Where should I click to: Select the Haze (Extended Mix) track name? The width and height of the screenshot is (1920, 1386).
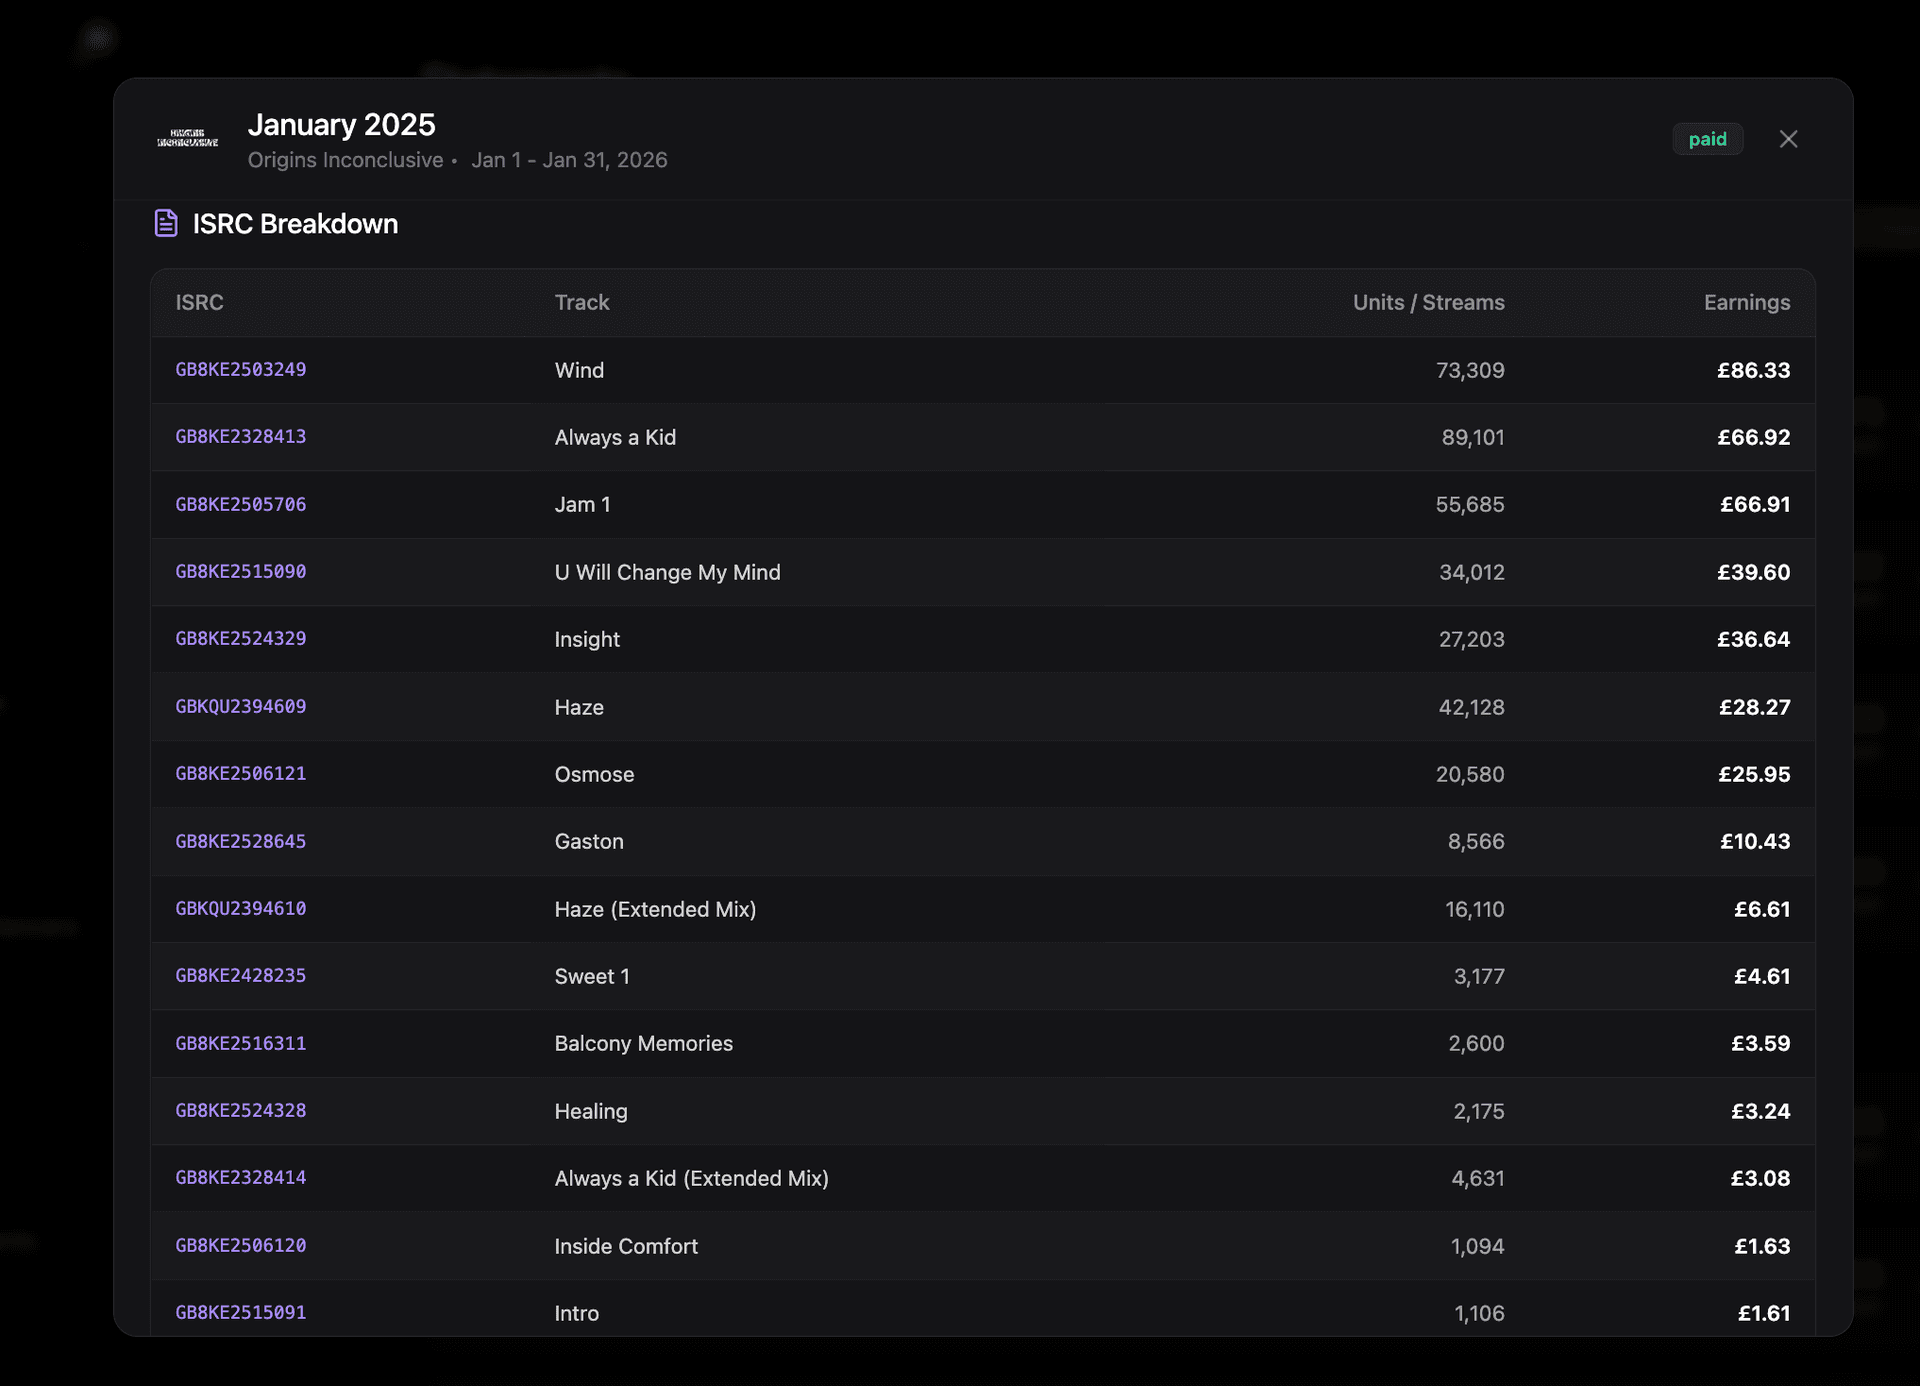pos(655,909)
